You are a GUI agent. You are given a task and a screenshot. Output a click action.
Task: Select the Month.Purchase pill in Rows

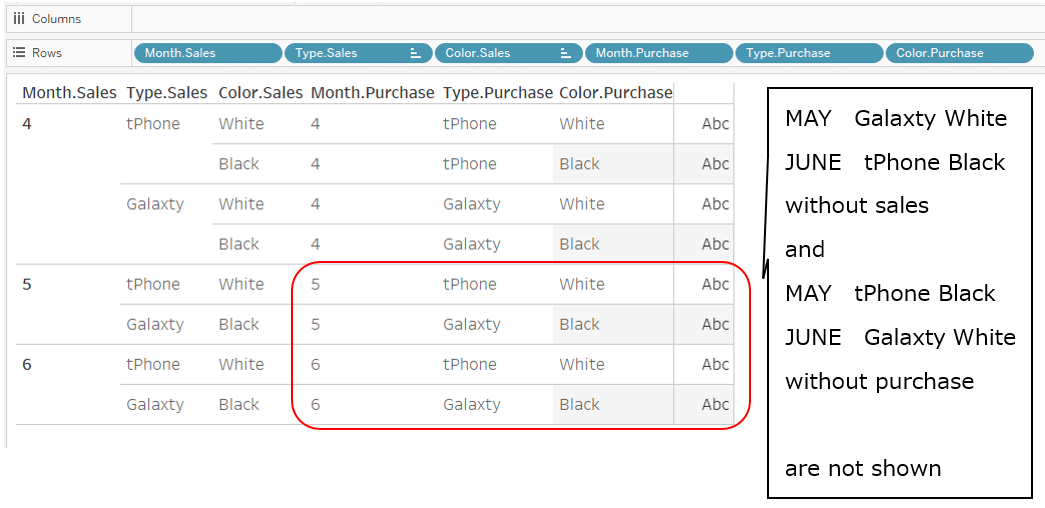coord(658,53)
